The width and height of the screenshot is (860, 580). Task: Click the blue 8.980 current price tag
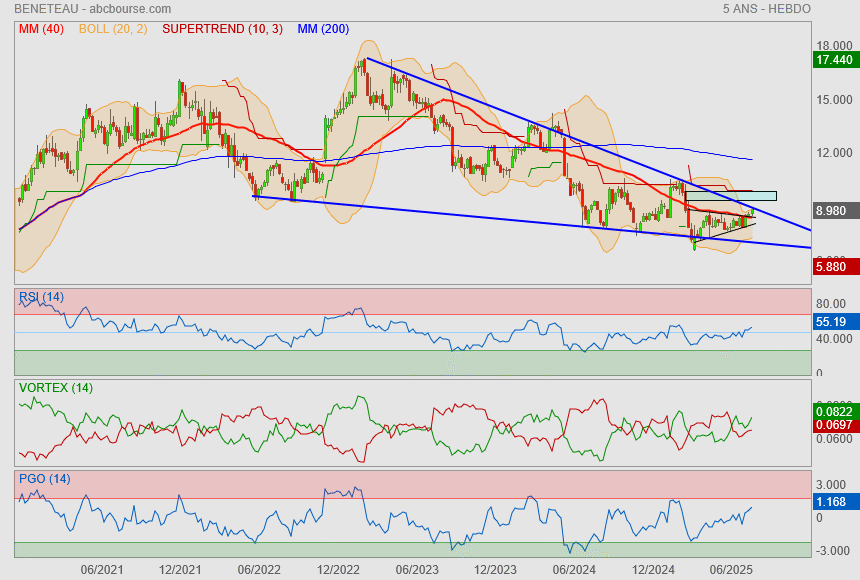[834, 211]
